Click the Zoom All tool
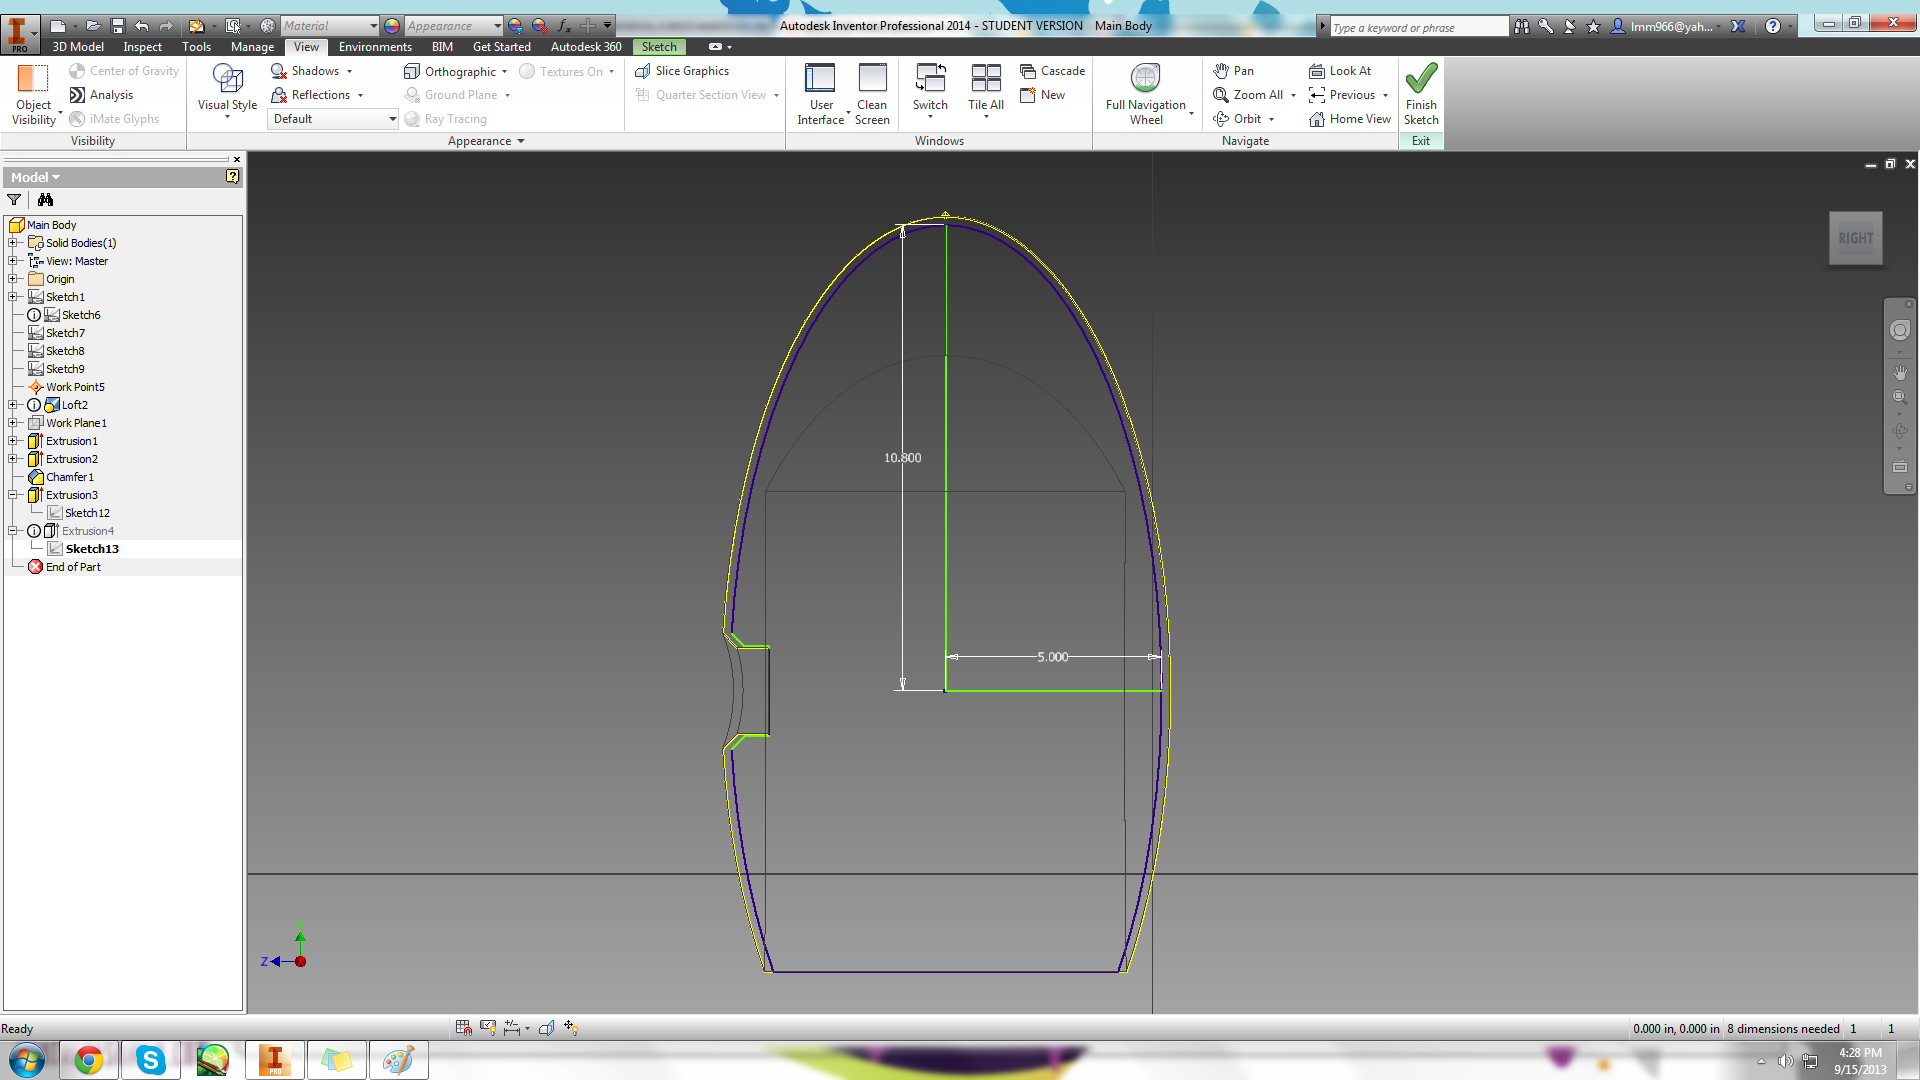The height and width of the screenshot is (1080, 1920). 1248,95
